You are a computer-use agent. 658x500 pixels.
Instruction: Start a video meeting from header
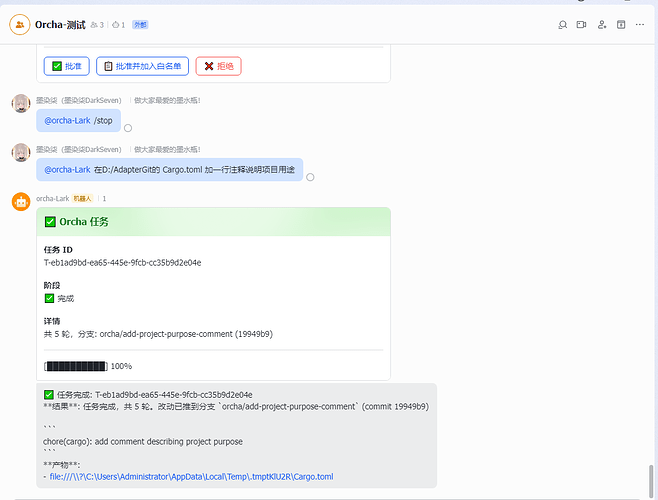pos(581,25)
